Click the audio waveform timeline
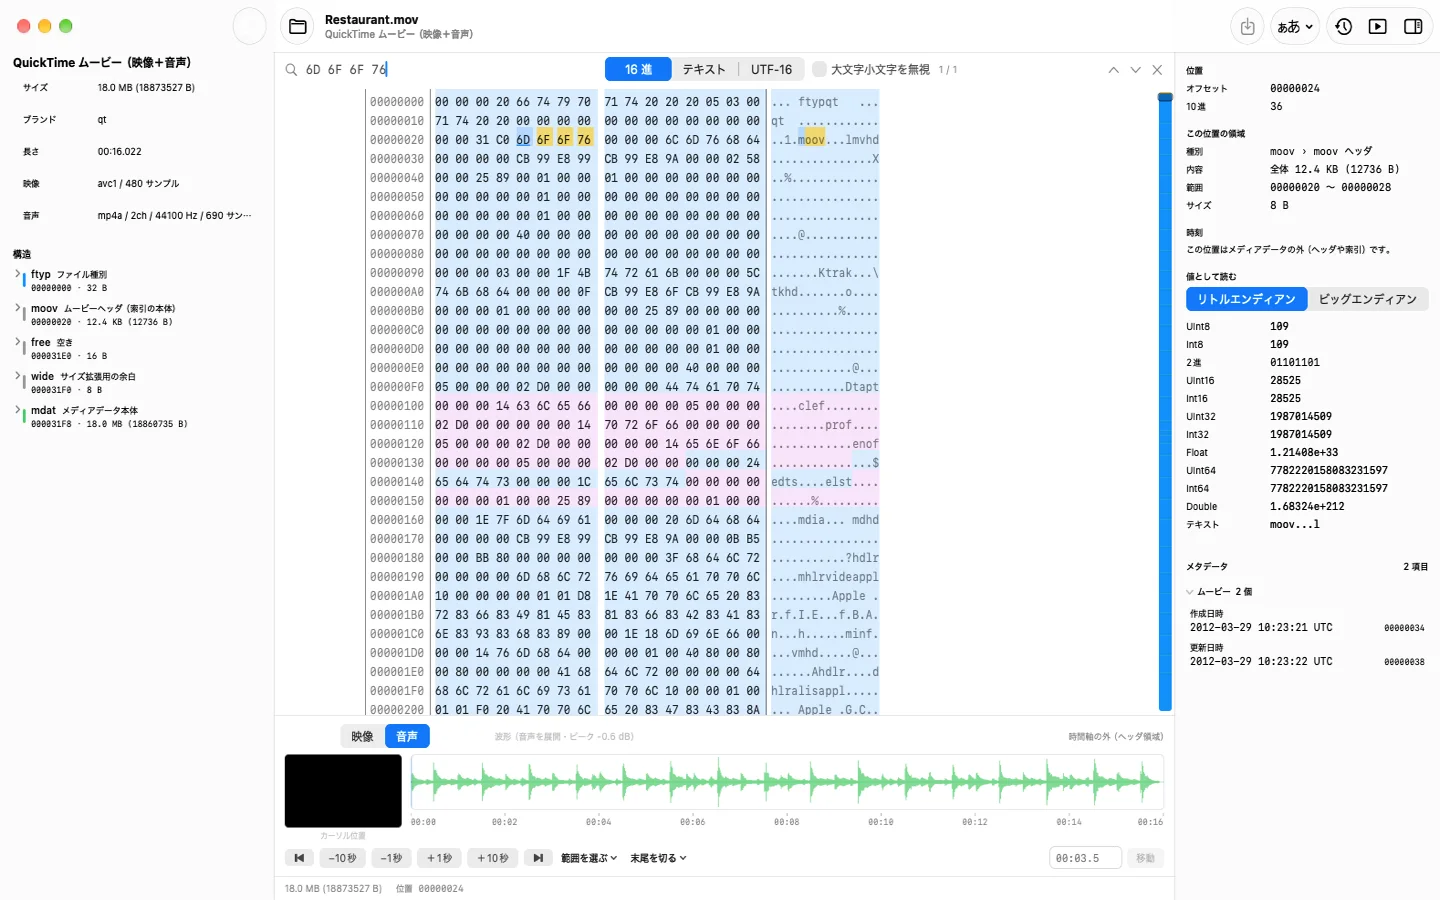 coord(787,782)
